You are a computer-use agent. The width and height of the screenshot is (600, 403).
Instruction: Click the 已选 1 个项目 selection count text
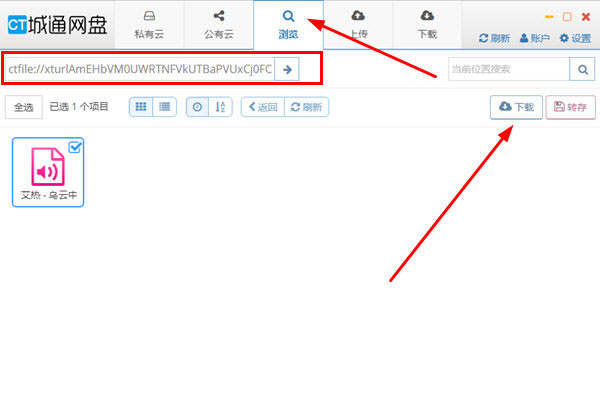pos(79,107)
